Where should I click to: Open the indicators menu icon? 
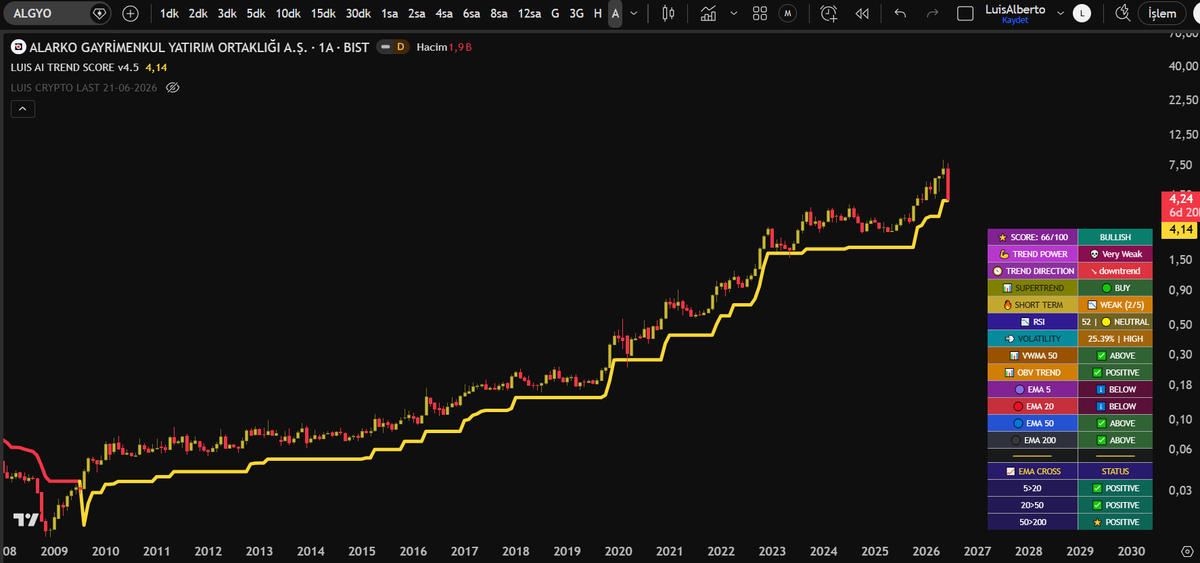tap(708, 13)
